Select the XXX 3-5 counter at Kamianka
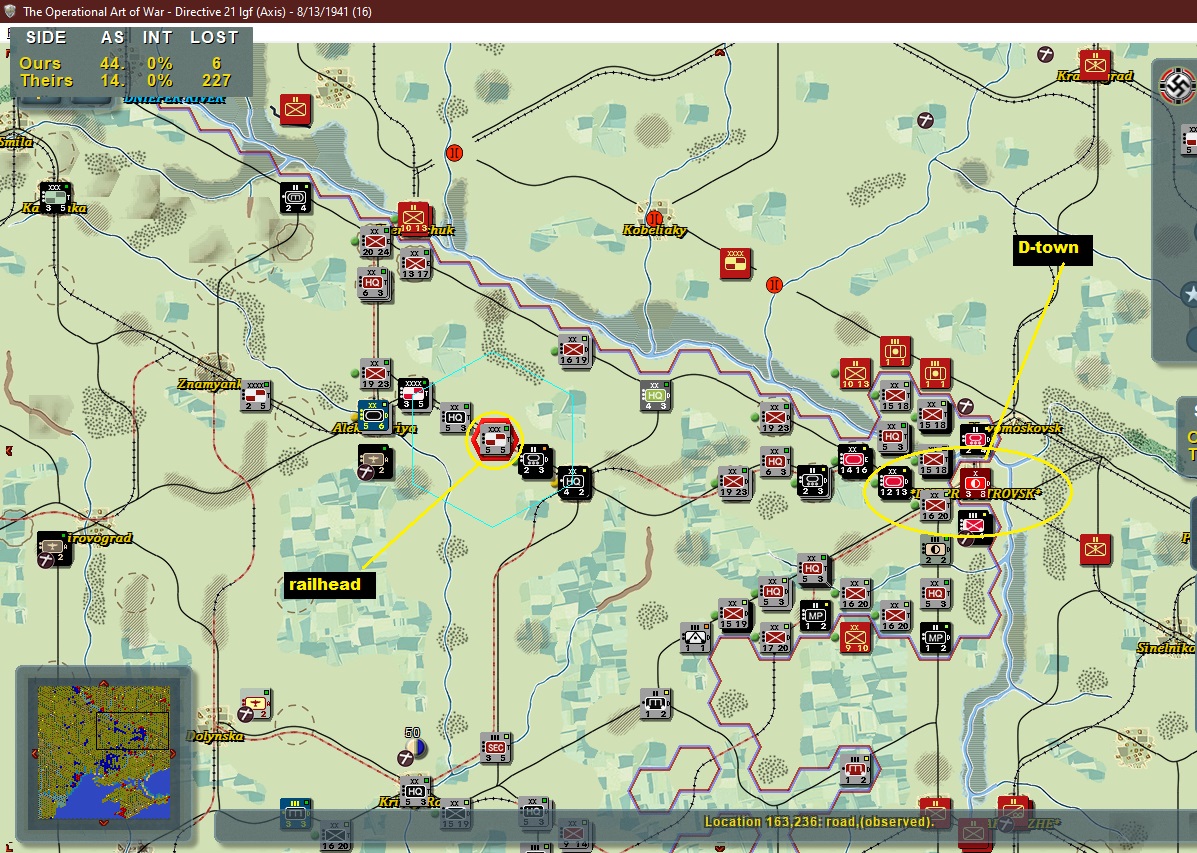1197x853 pixels. (x=55, y=198)
